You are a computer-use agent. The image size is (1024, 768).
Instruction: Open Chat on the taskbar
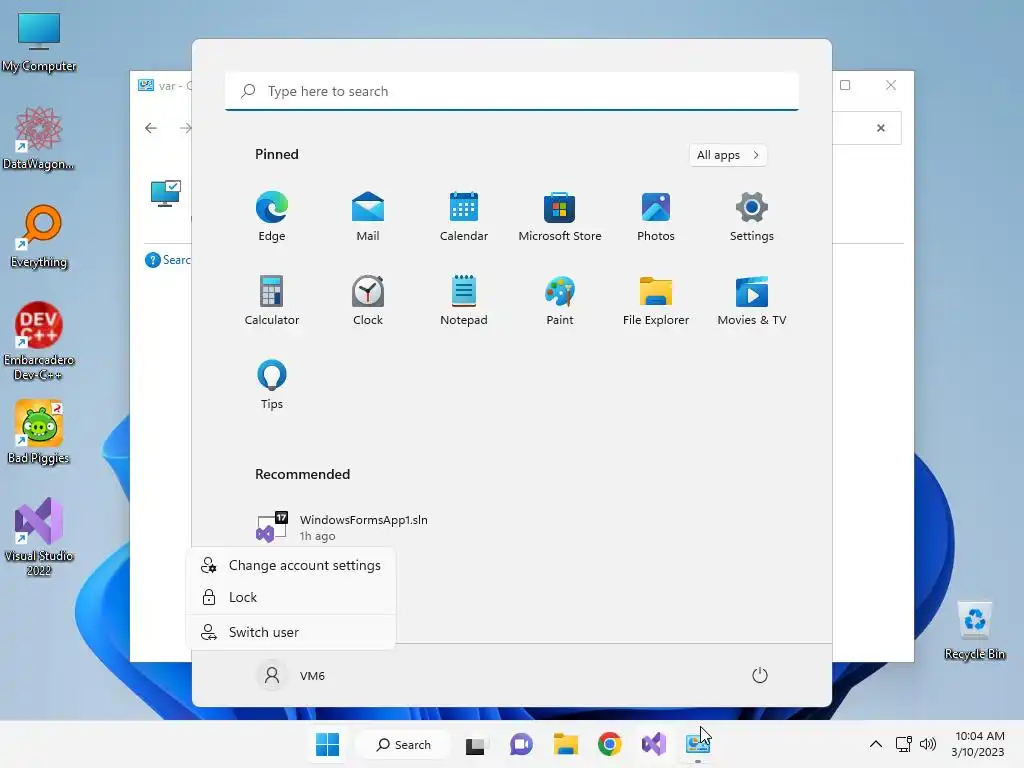(x=521, y=744)
